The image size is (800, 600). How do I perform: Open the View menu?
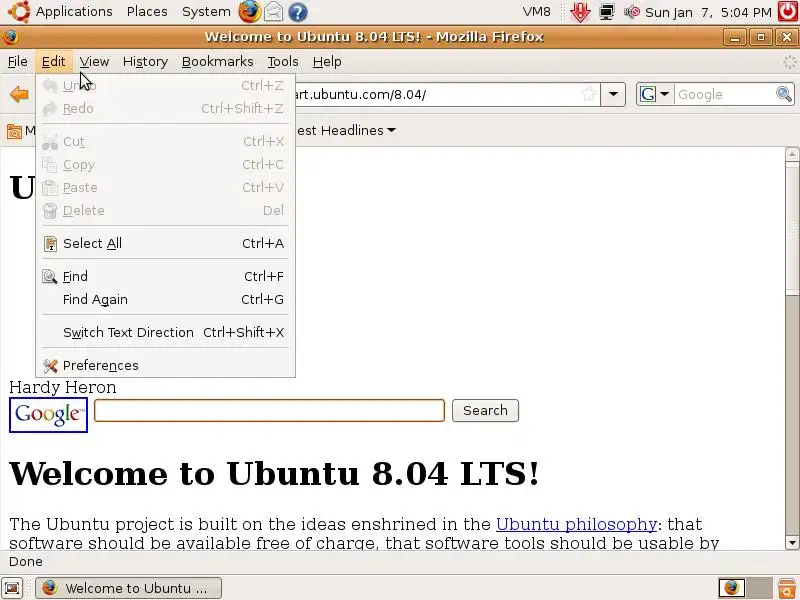pyautogui.click(x=94, y=62)
